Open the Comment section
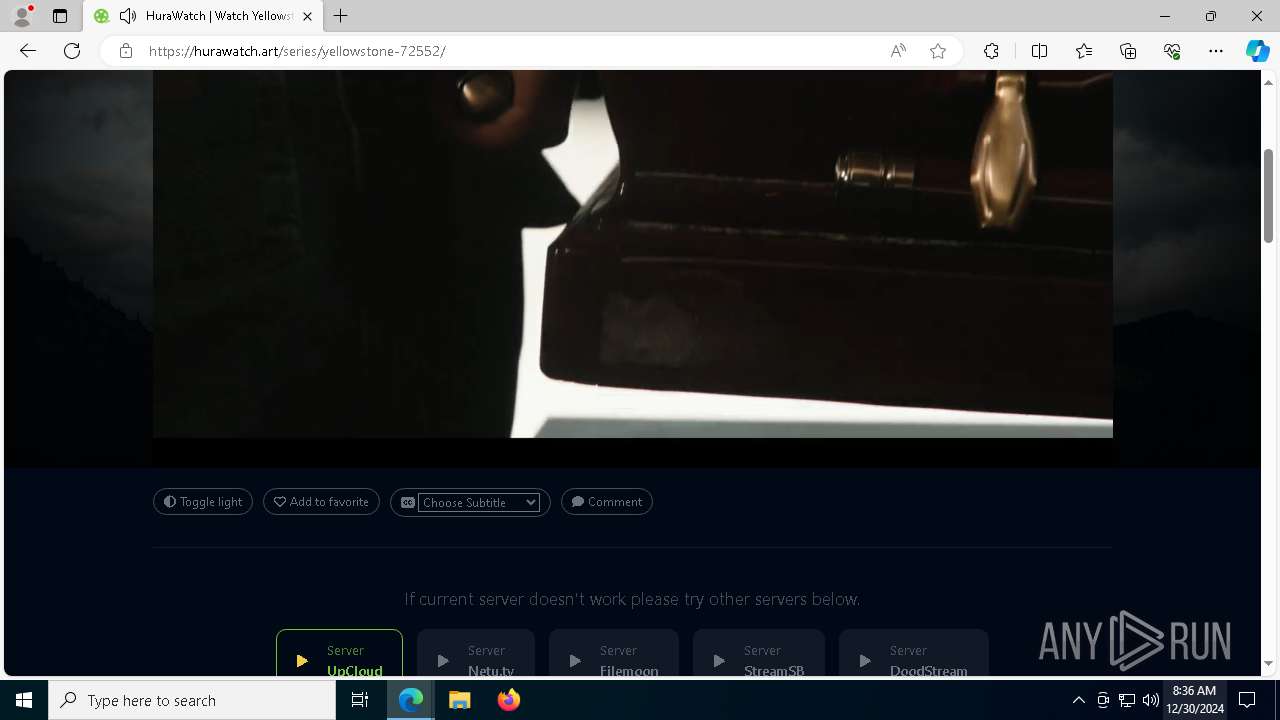The image size is (1280, 720). coord(607,502)
